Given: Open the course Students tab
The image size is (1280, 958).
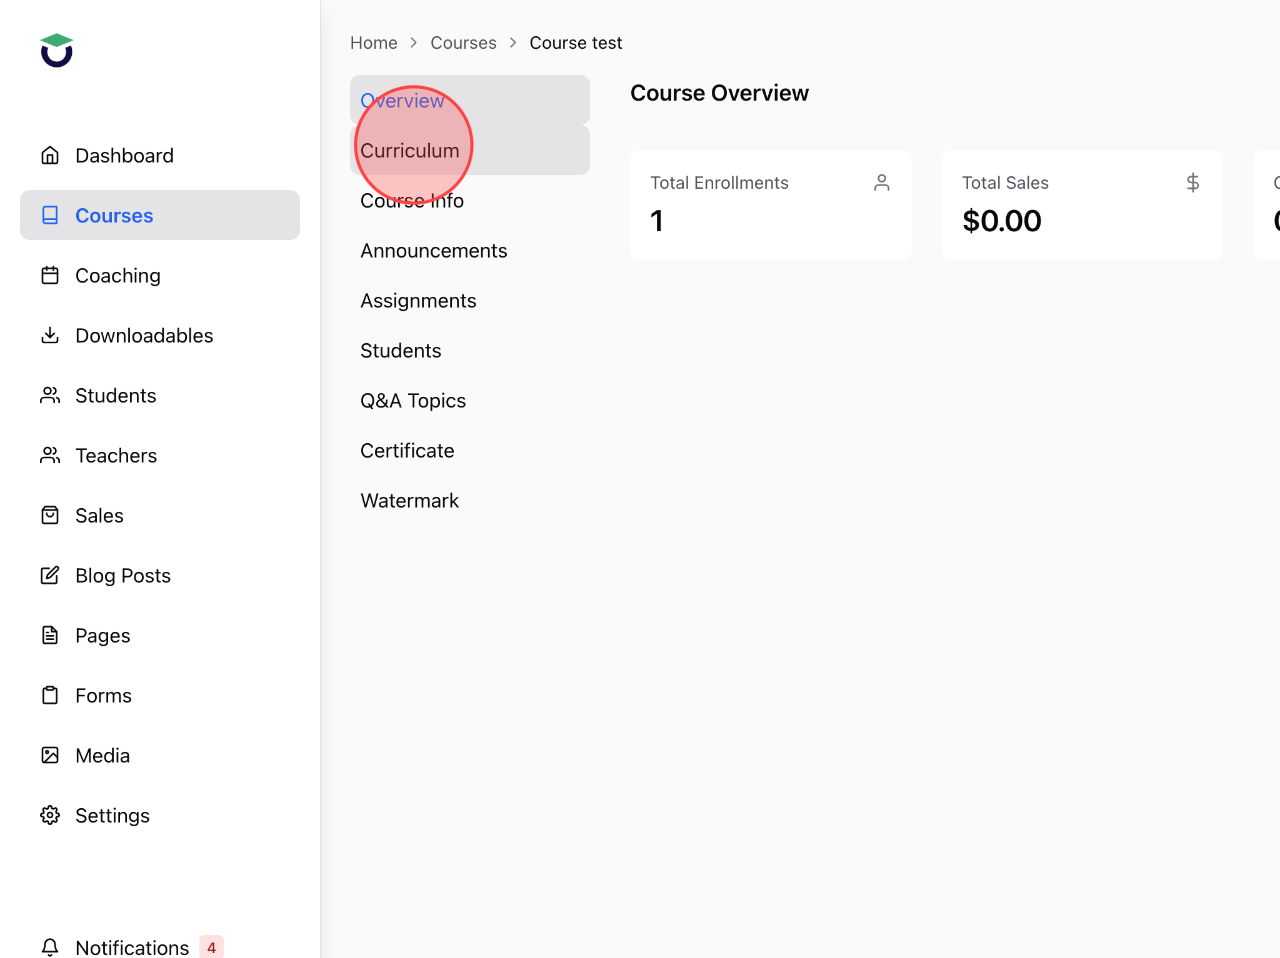Looking at the screenshot, I should pyautogui.click(x=470, y=350).
